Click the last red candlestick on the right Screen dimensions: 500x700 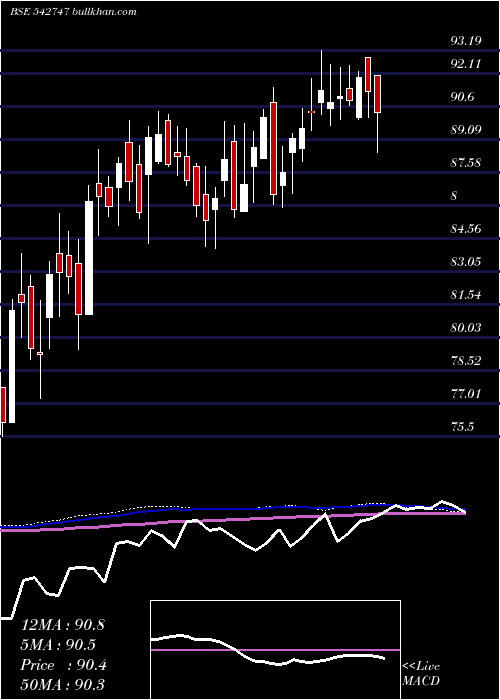pos(378,94)
